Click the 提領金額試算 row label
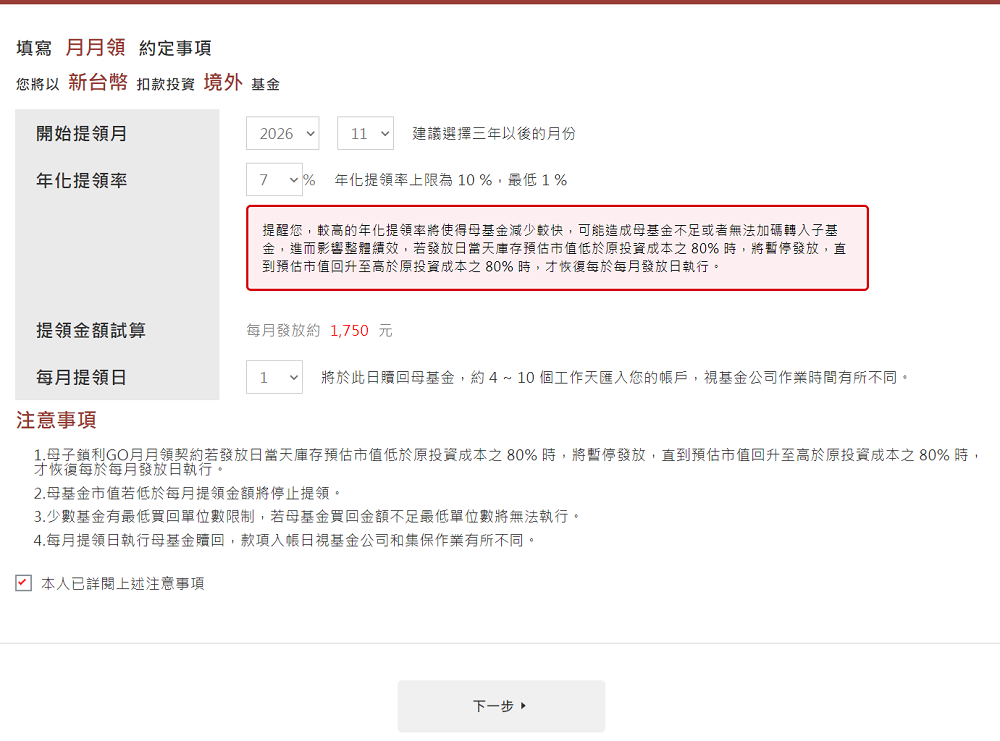The width and height of the screenshot is (1000, 741). tap(91, 330)
